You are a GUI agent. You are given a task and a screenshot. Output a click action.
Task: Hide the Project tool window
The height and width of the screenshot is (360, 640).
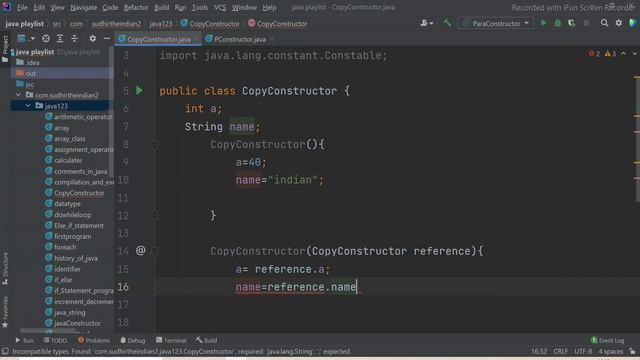click(107, 38)
